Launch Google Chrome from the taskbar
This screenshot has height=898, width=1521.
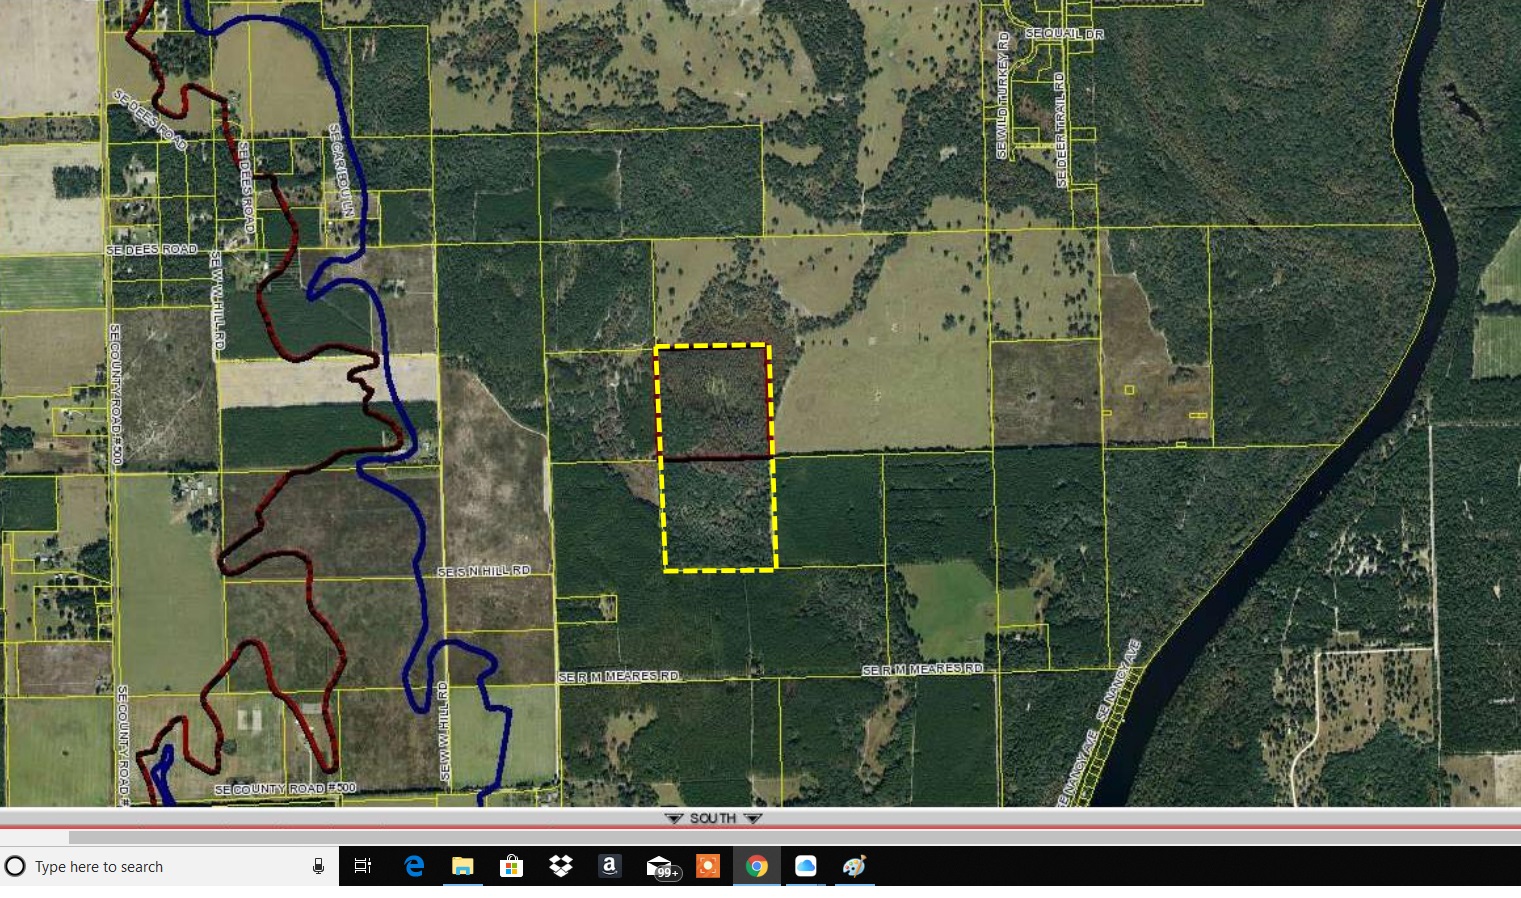pos(757,866)
